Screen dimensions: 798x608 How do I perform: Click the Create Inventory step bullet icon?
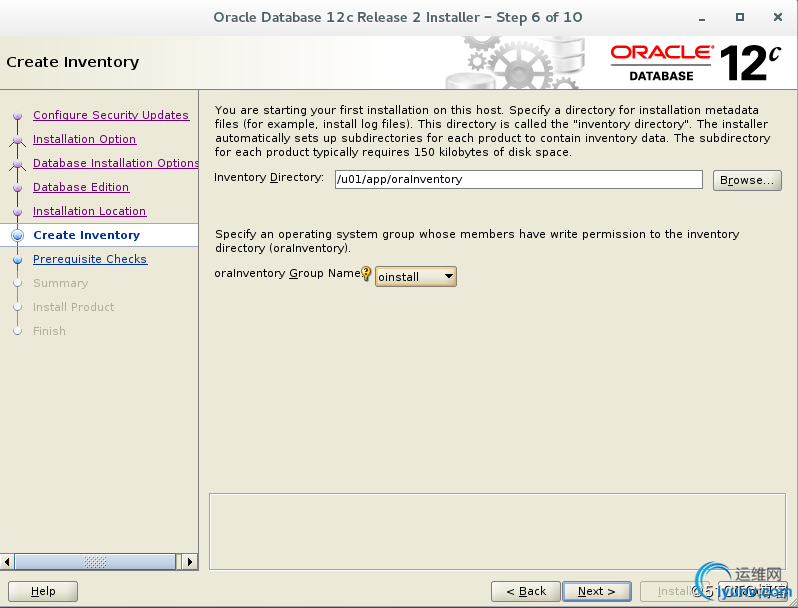17,235
